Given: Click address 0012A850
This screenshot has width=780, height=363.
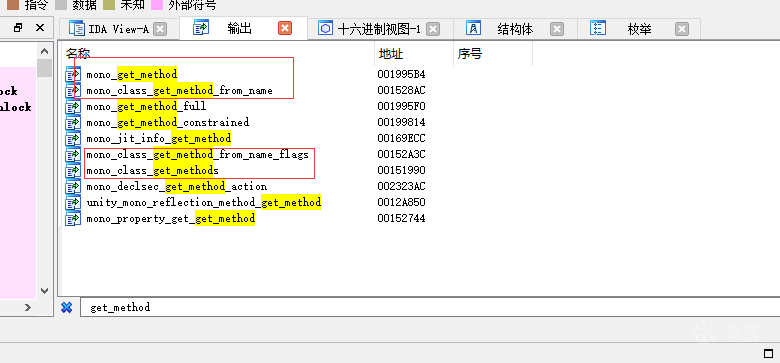Looking at the screenshot, I should click(401, 203).
